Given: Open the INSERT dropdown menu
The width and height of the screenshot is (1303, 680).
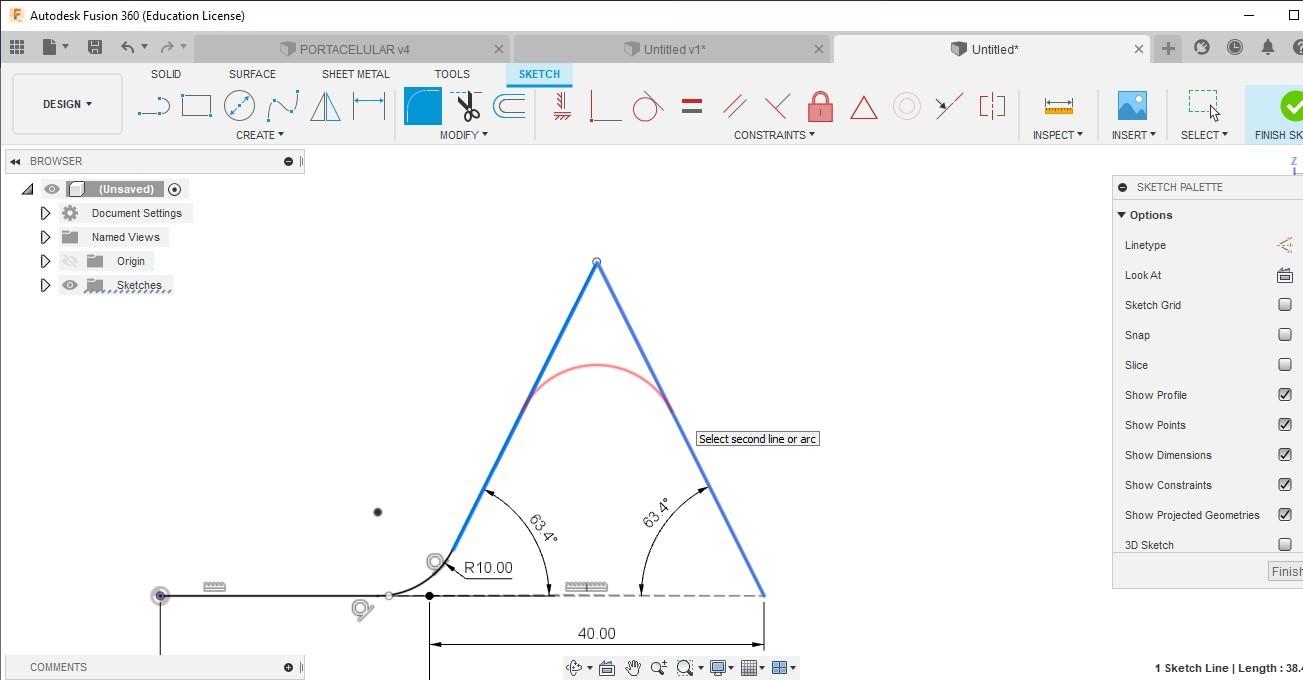Looking at the screenshot, I should (1133, 135).
